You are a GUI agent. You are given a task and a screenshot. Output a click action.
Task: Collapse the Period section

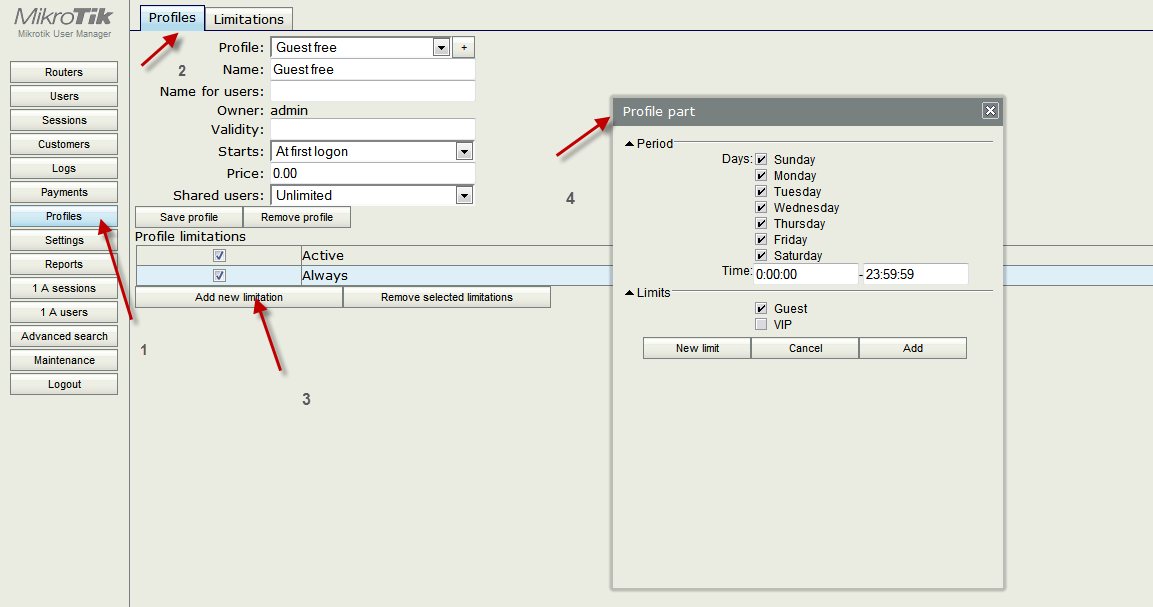[629, 143]
